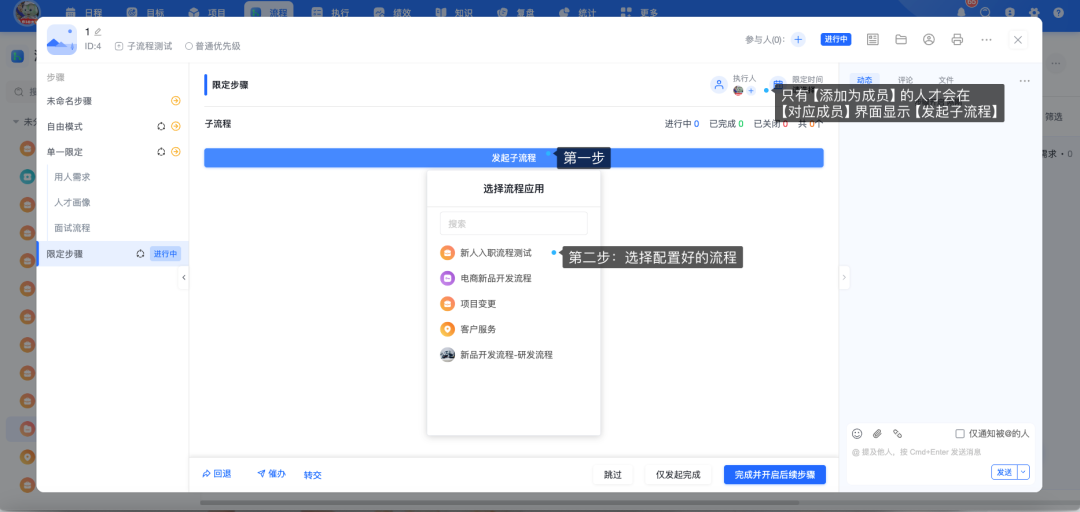The width and height of the screenshot is (1080, 512).
Task: Switch to the 评论 tab
Action: (906, 80)
